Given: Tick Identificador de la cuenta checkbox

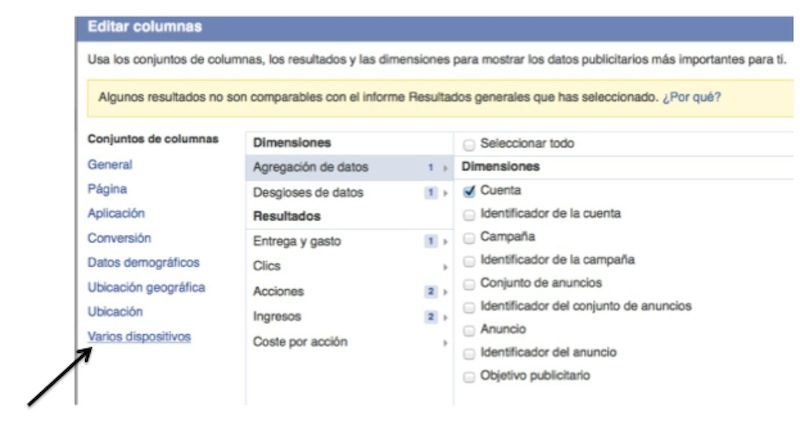Looking at the screenshot, I should click(x=469, y=215).
